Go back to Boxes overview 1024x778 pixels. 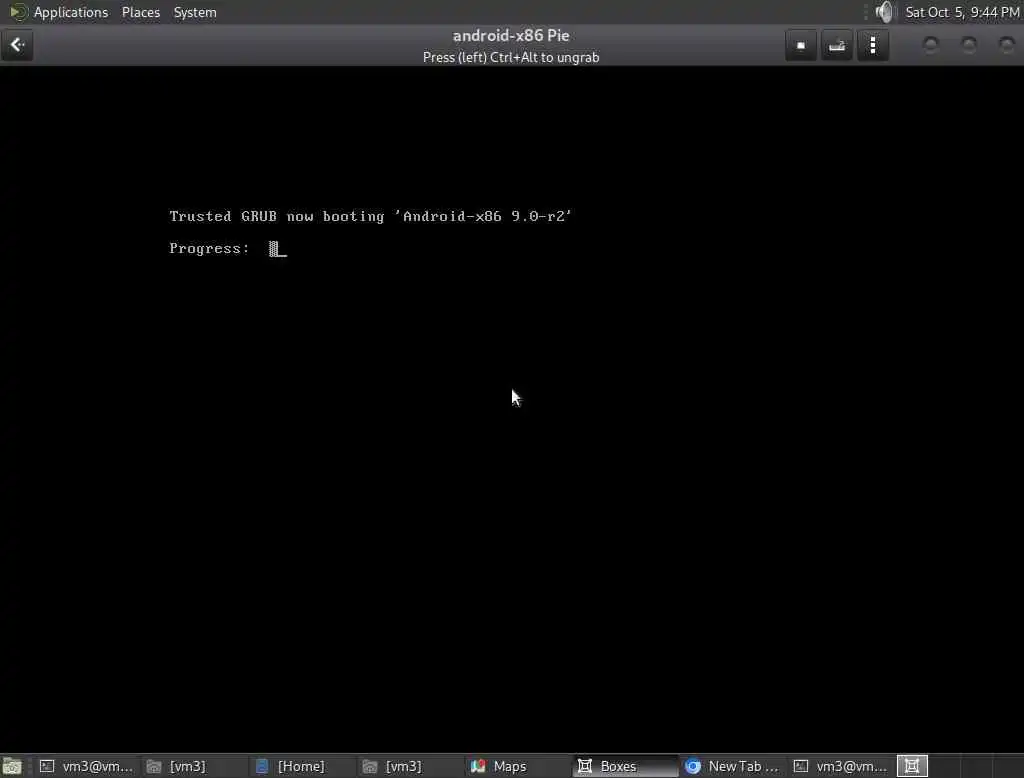(17, 45)
